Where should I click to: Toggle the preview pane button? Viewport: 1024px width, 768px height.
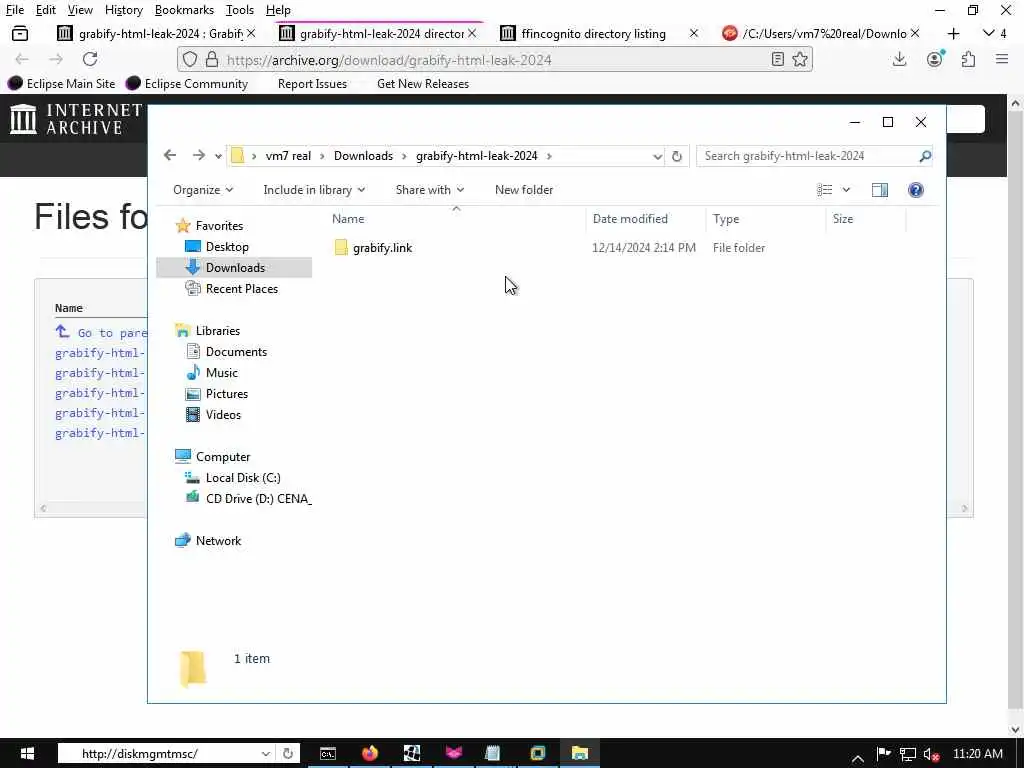coord(880,189)
